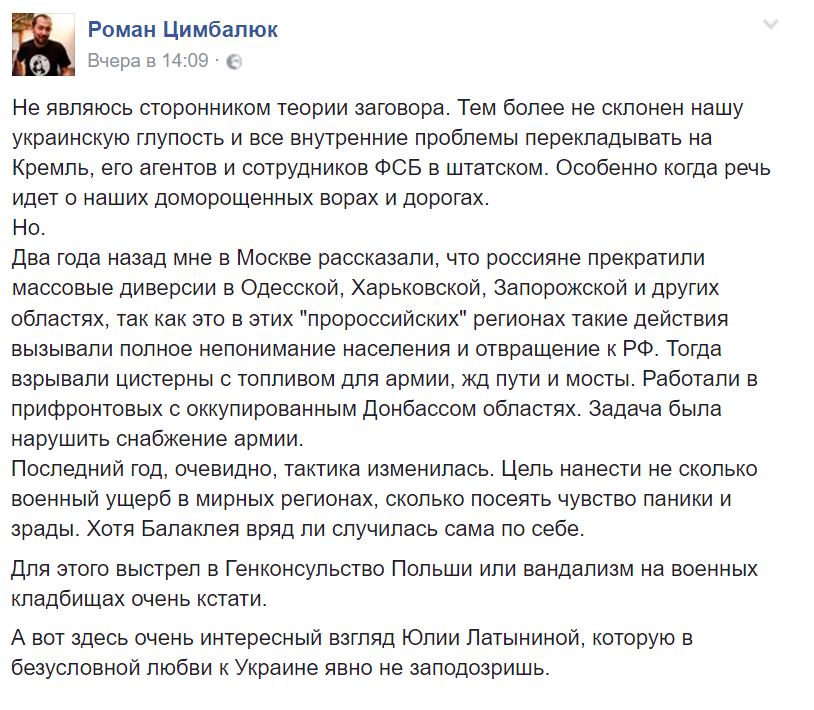814x710 pixels.
Task: Click the standalone line 'Но.'
Action: coord(29,228)
